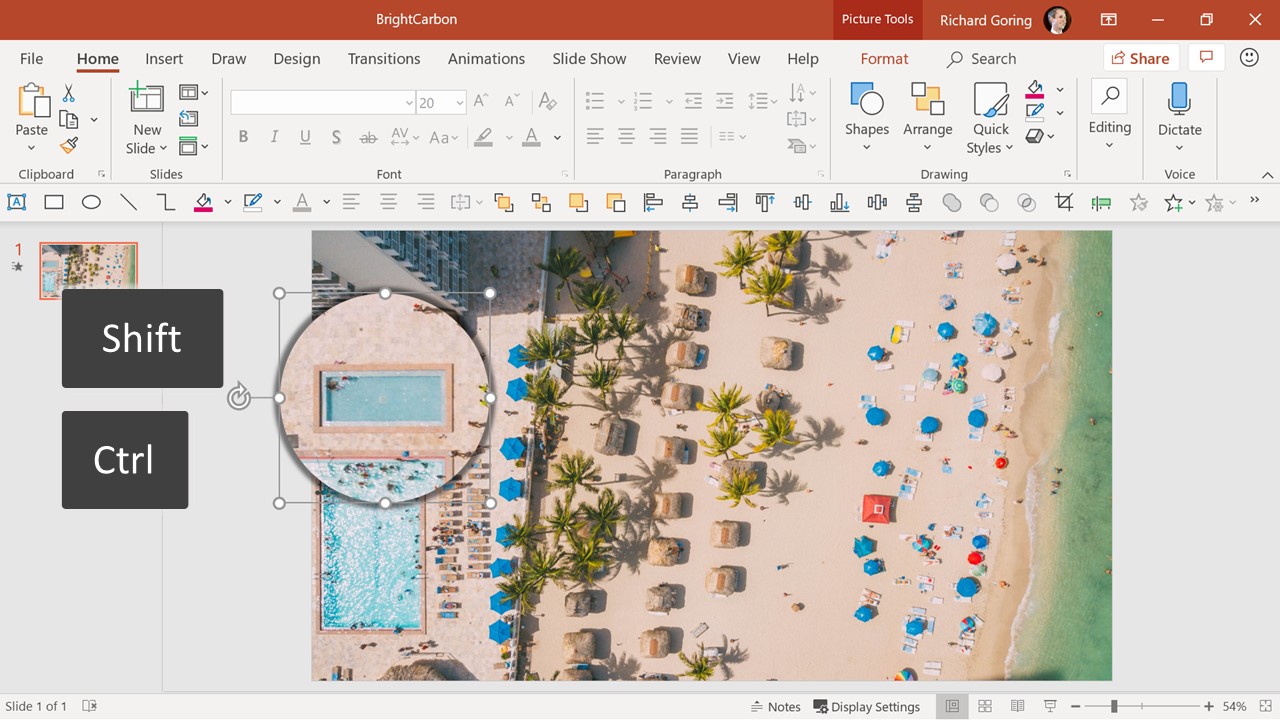
Task: Expand the Quick Styles dropdown
Action: pyautogui.click(x=990, y=118)
